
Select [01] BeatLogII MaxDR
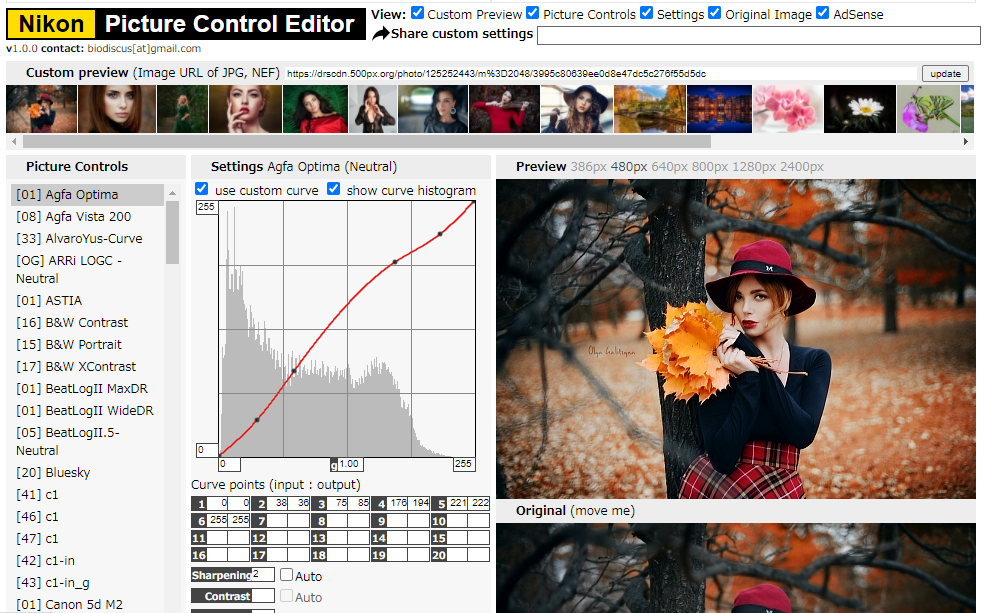coord(88,389)
